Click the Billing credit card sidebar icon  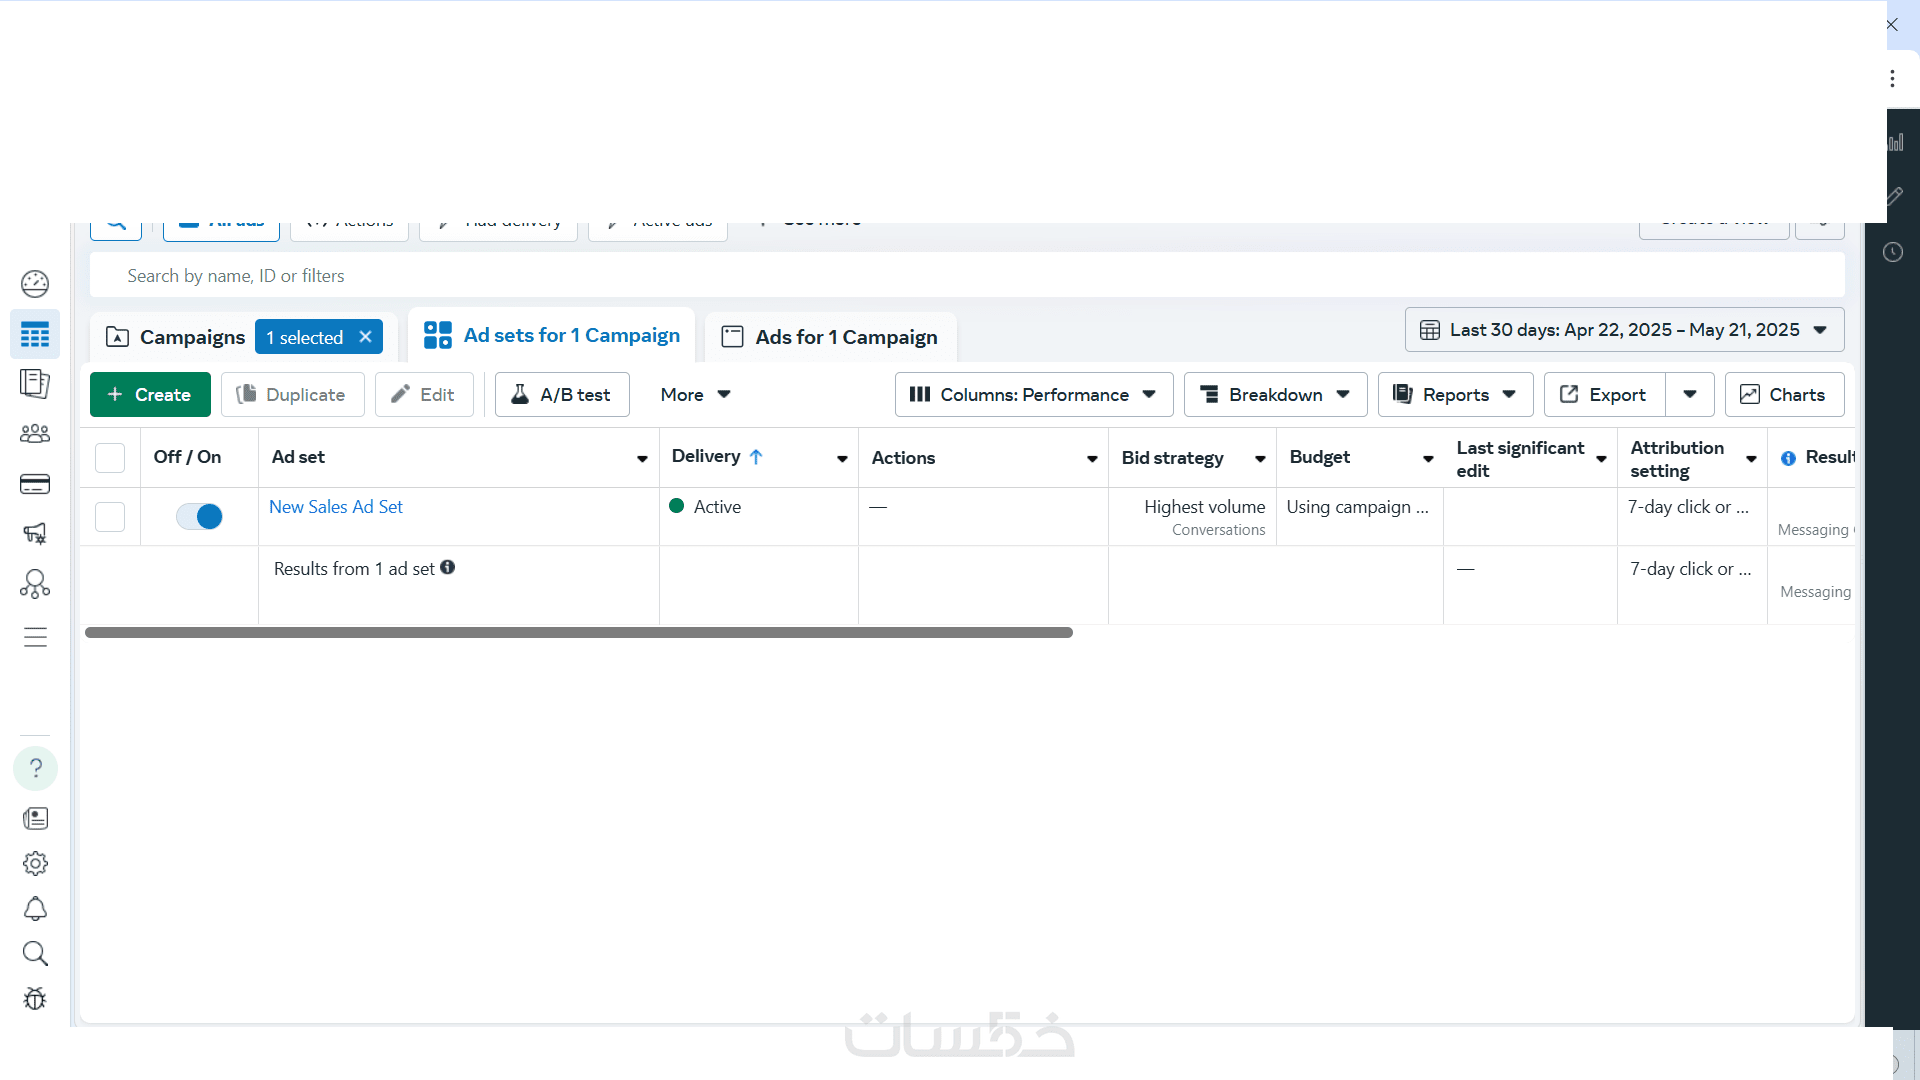35,484
